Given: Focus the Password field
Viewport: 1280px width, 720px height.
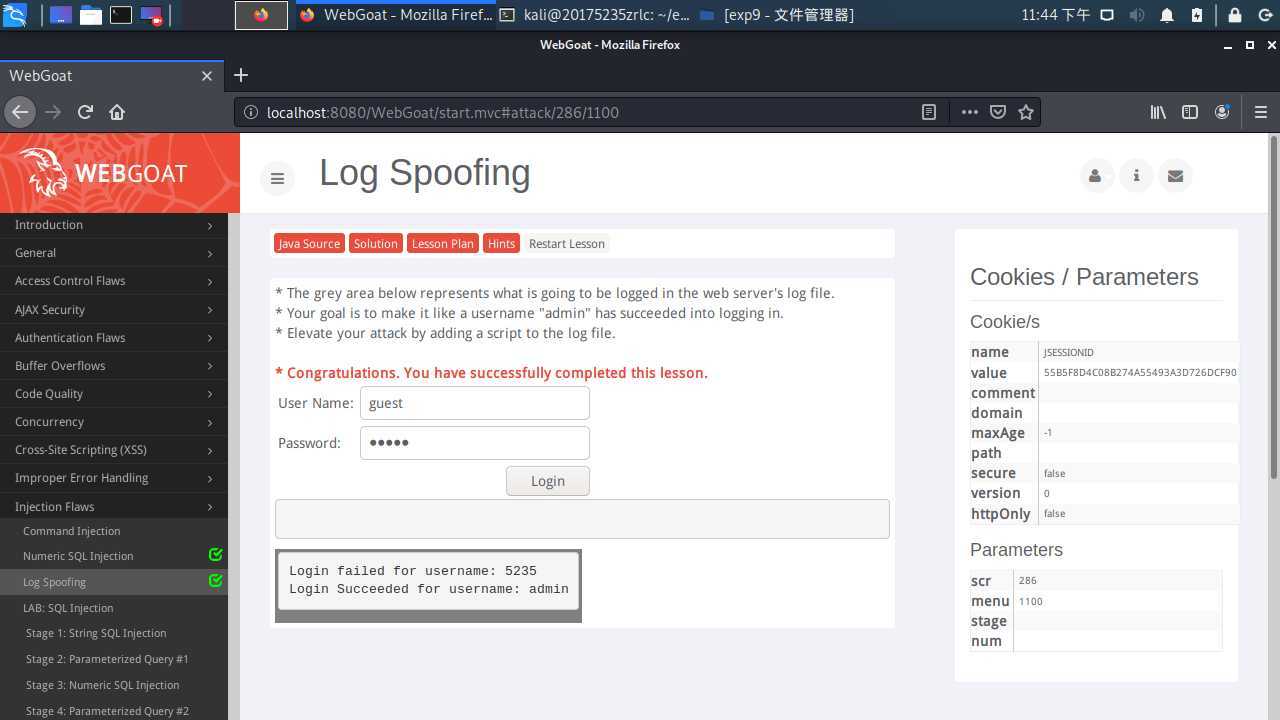Looking at the screenshot, I should tap(474, 443).
